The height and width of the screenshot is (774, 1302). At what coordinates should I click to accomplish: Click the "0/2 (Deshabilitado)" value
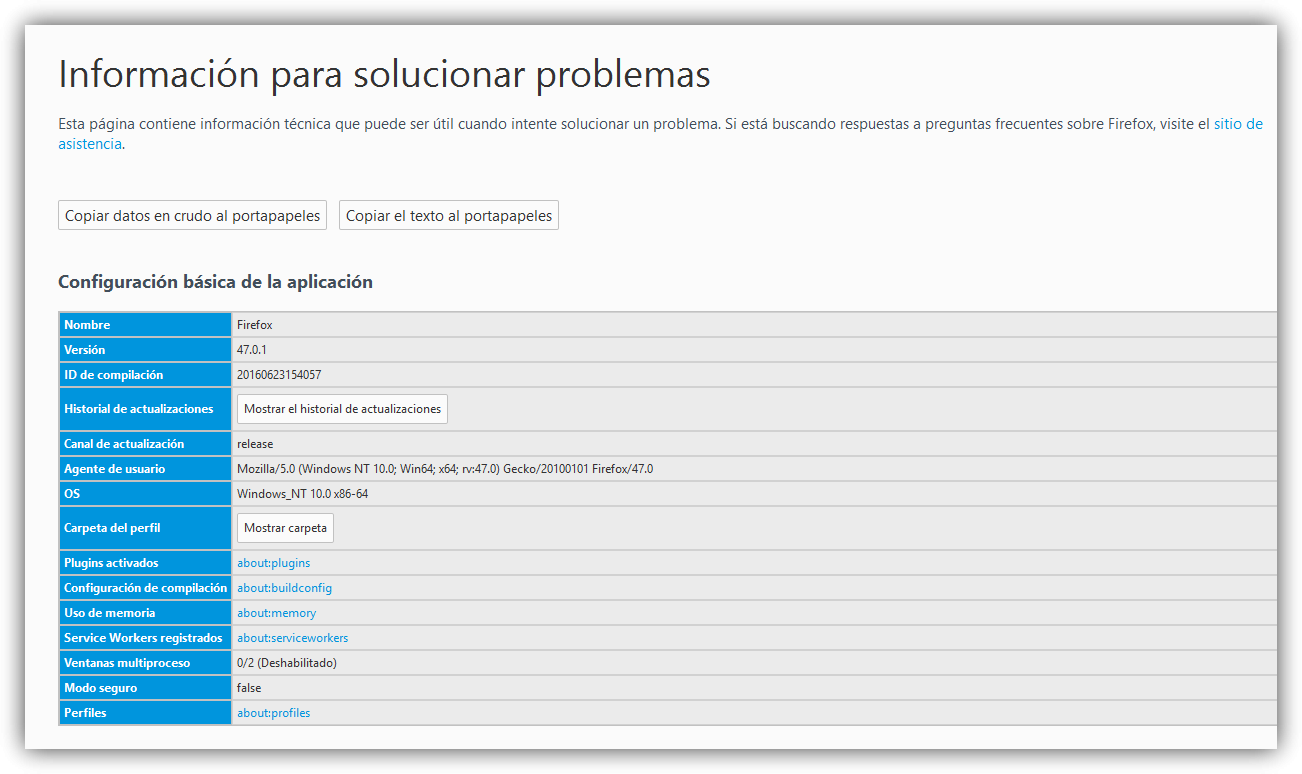(287, 663)
